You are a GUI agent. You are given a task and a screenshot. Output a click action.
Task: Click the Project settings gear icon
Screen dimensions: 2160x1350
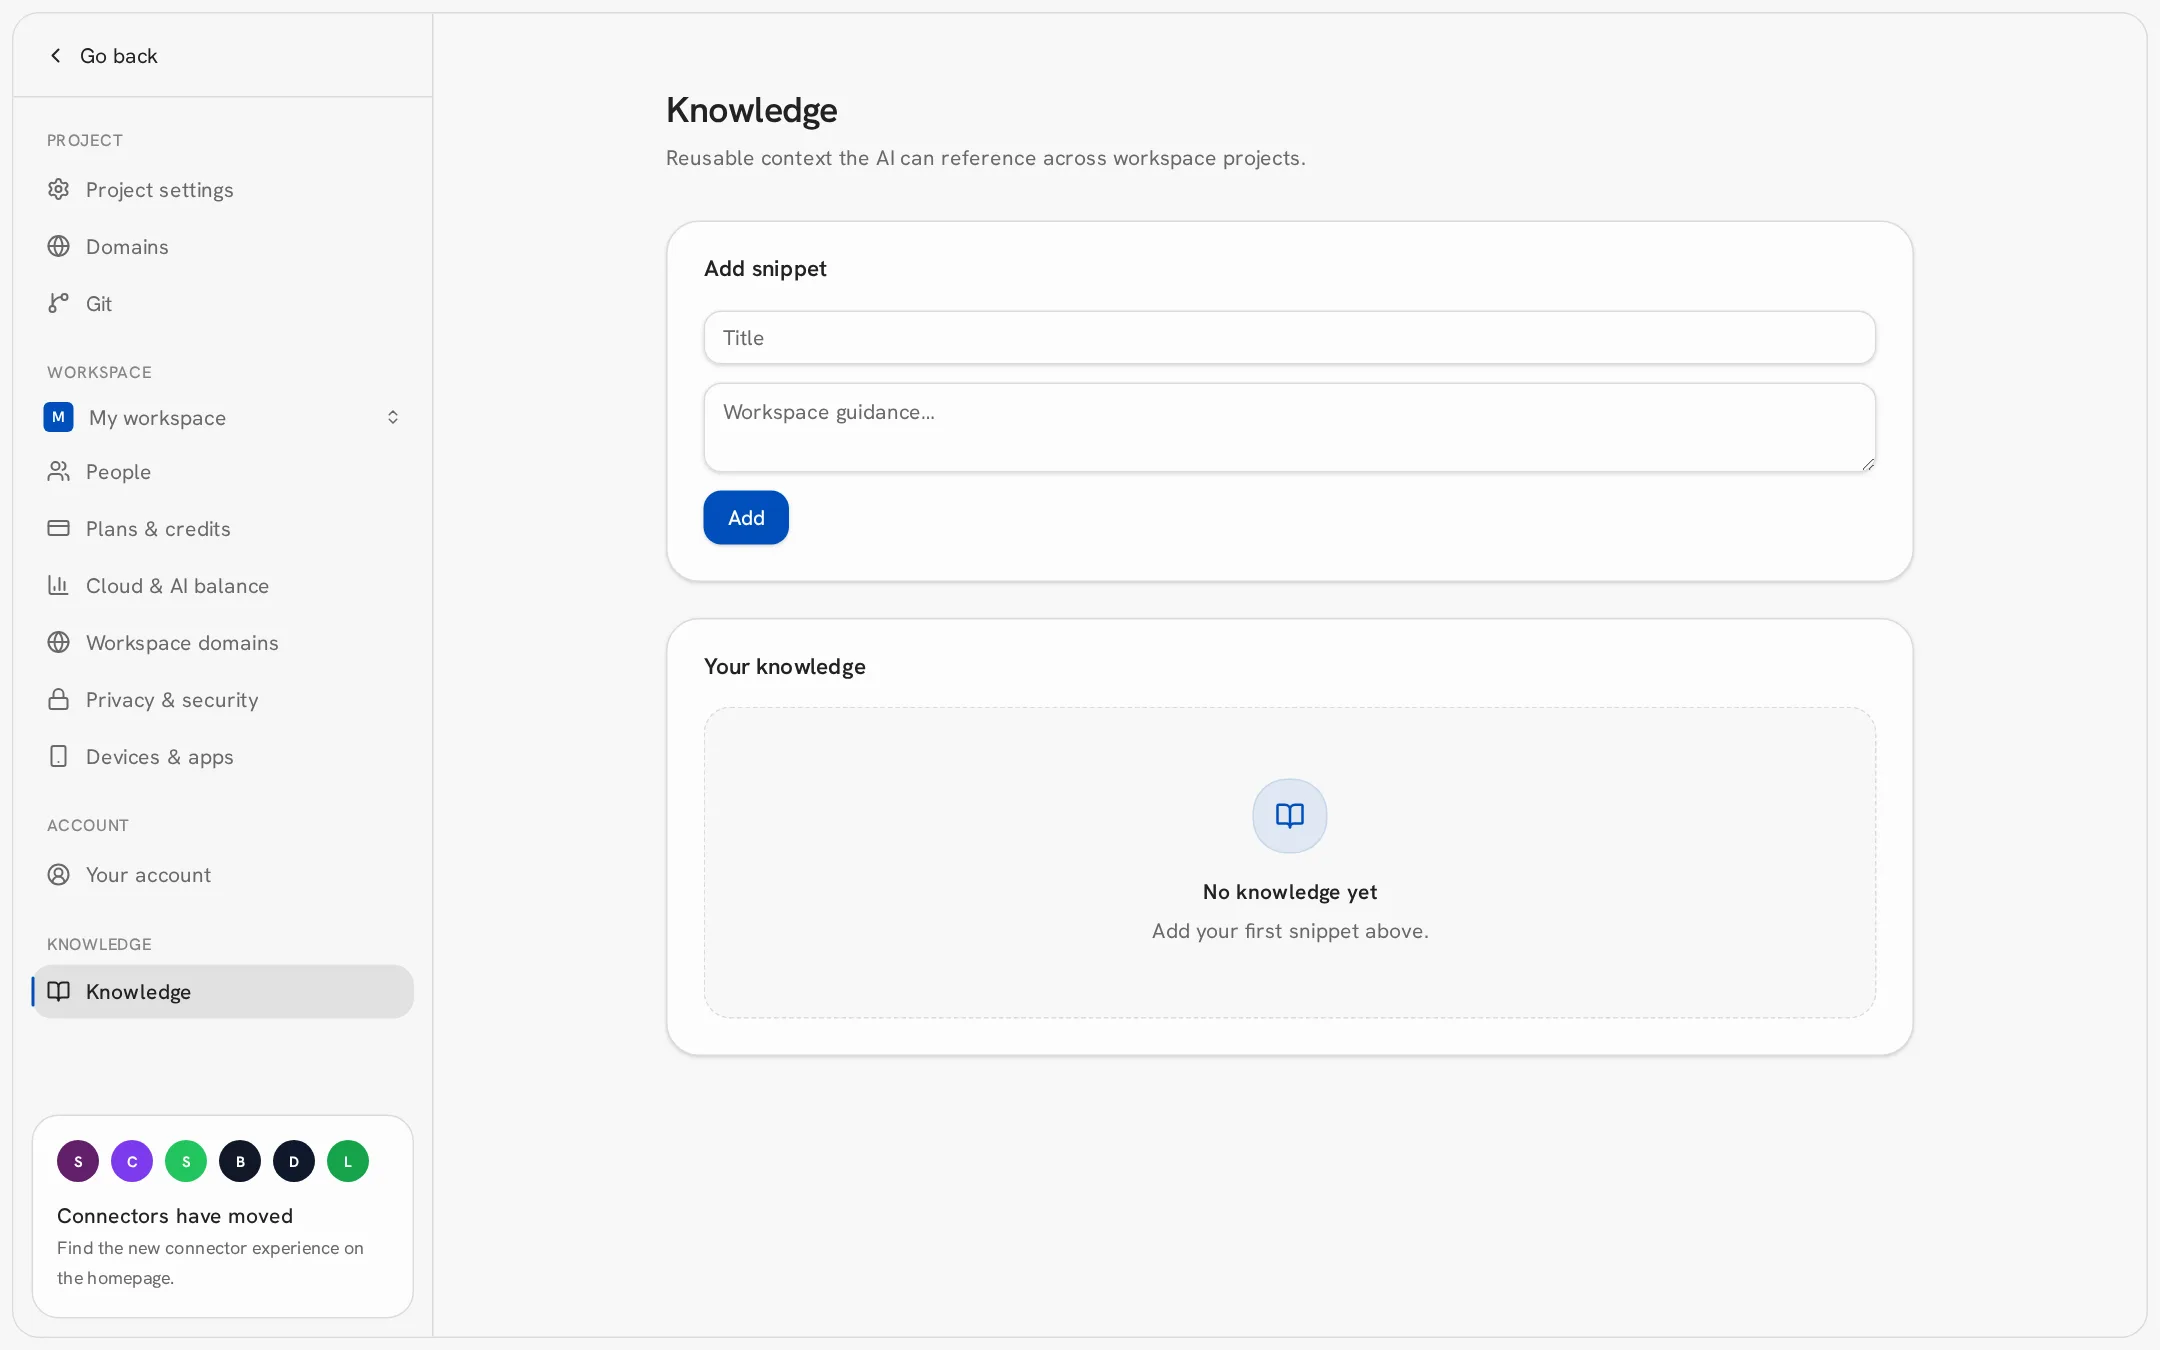pyautogui.click(x=59, y=189)
